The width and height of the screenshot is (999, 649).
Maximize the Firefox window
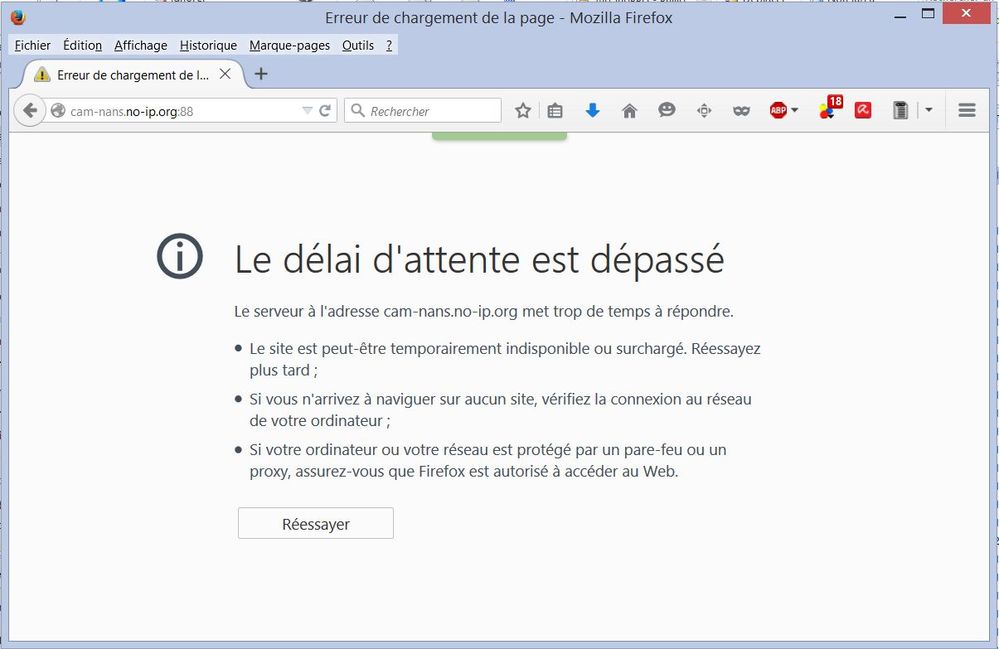click(928, 13)
